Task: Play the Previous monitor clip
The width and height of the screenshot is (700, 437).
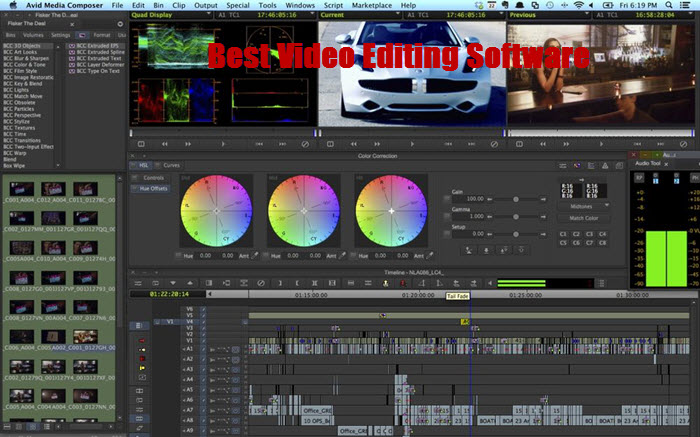Action: pos(601,144)
